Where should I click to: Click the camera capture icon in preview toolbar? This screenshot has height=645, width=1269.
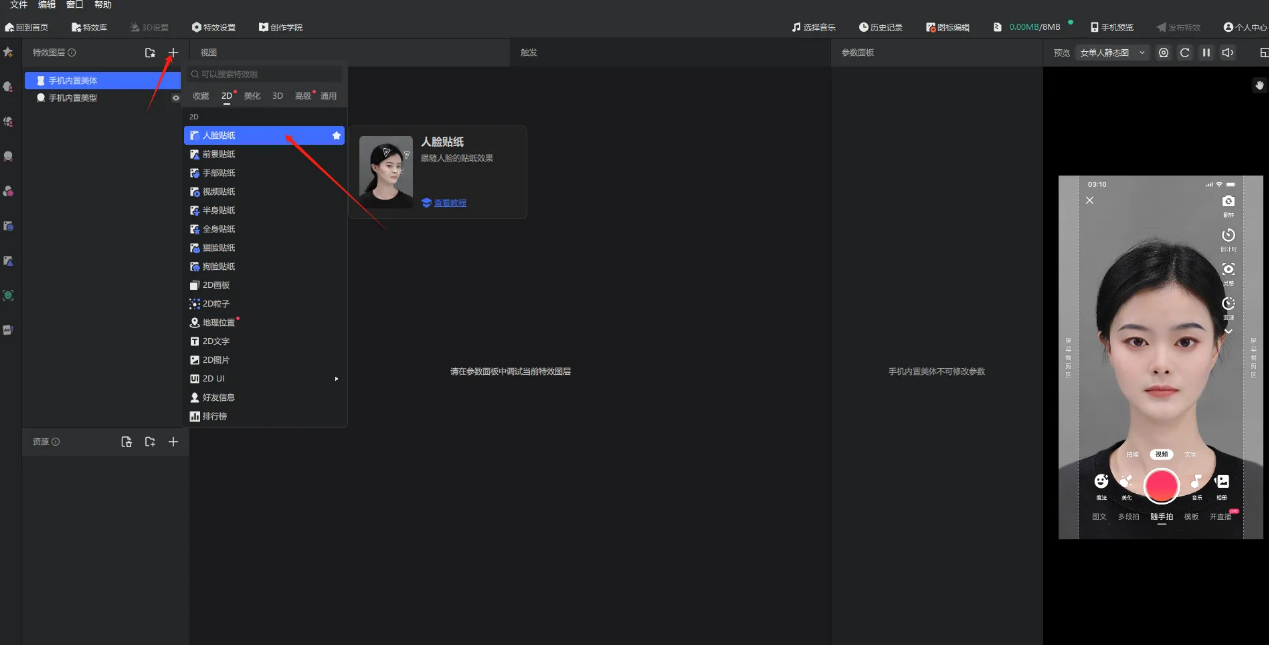[x=1163, y=53]
